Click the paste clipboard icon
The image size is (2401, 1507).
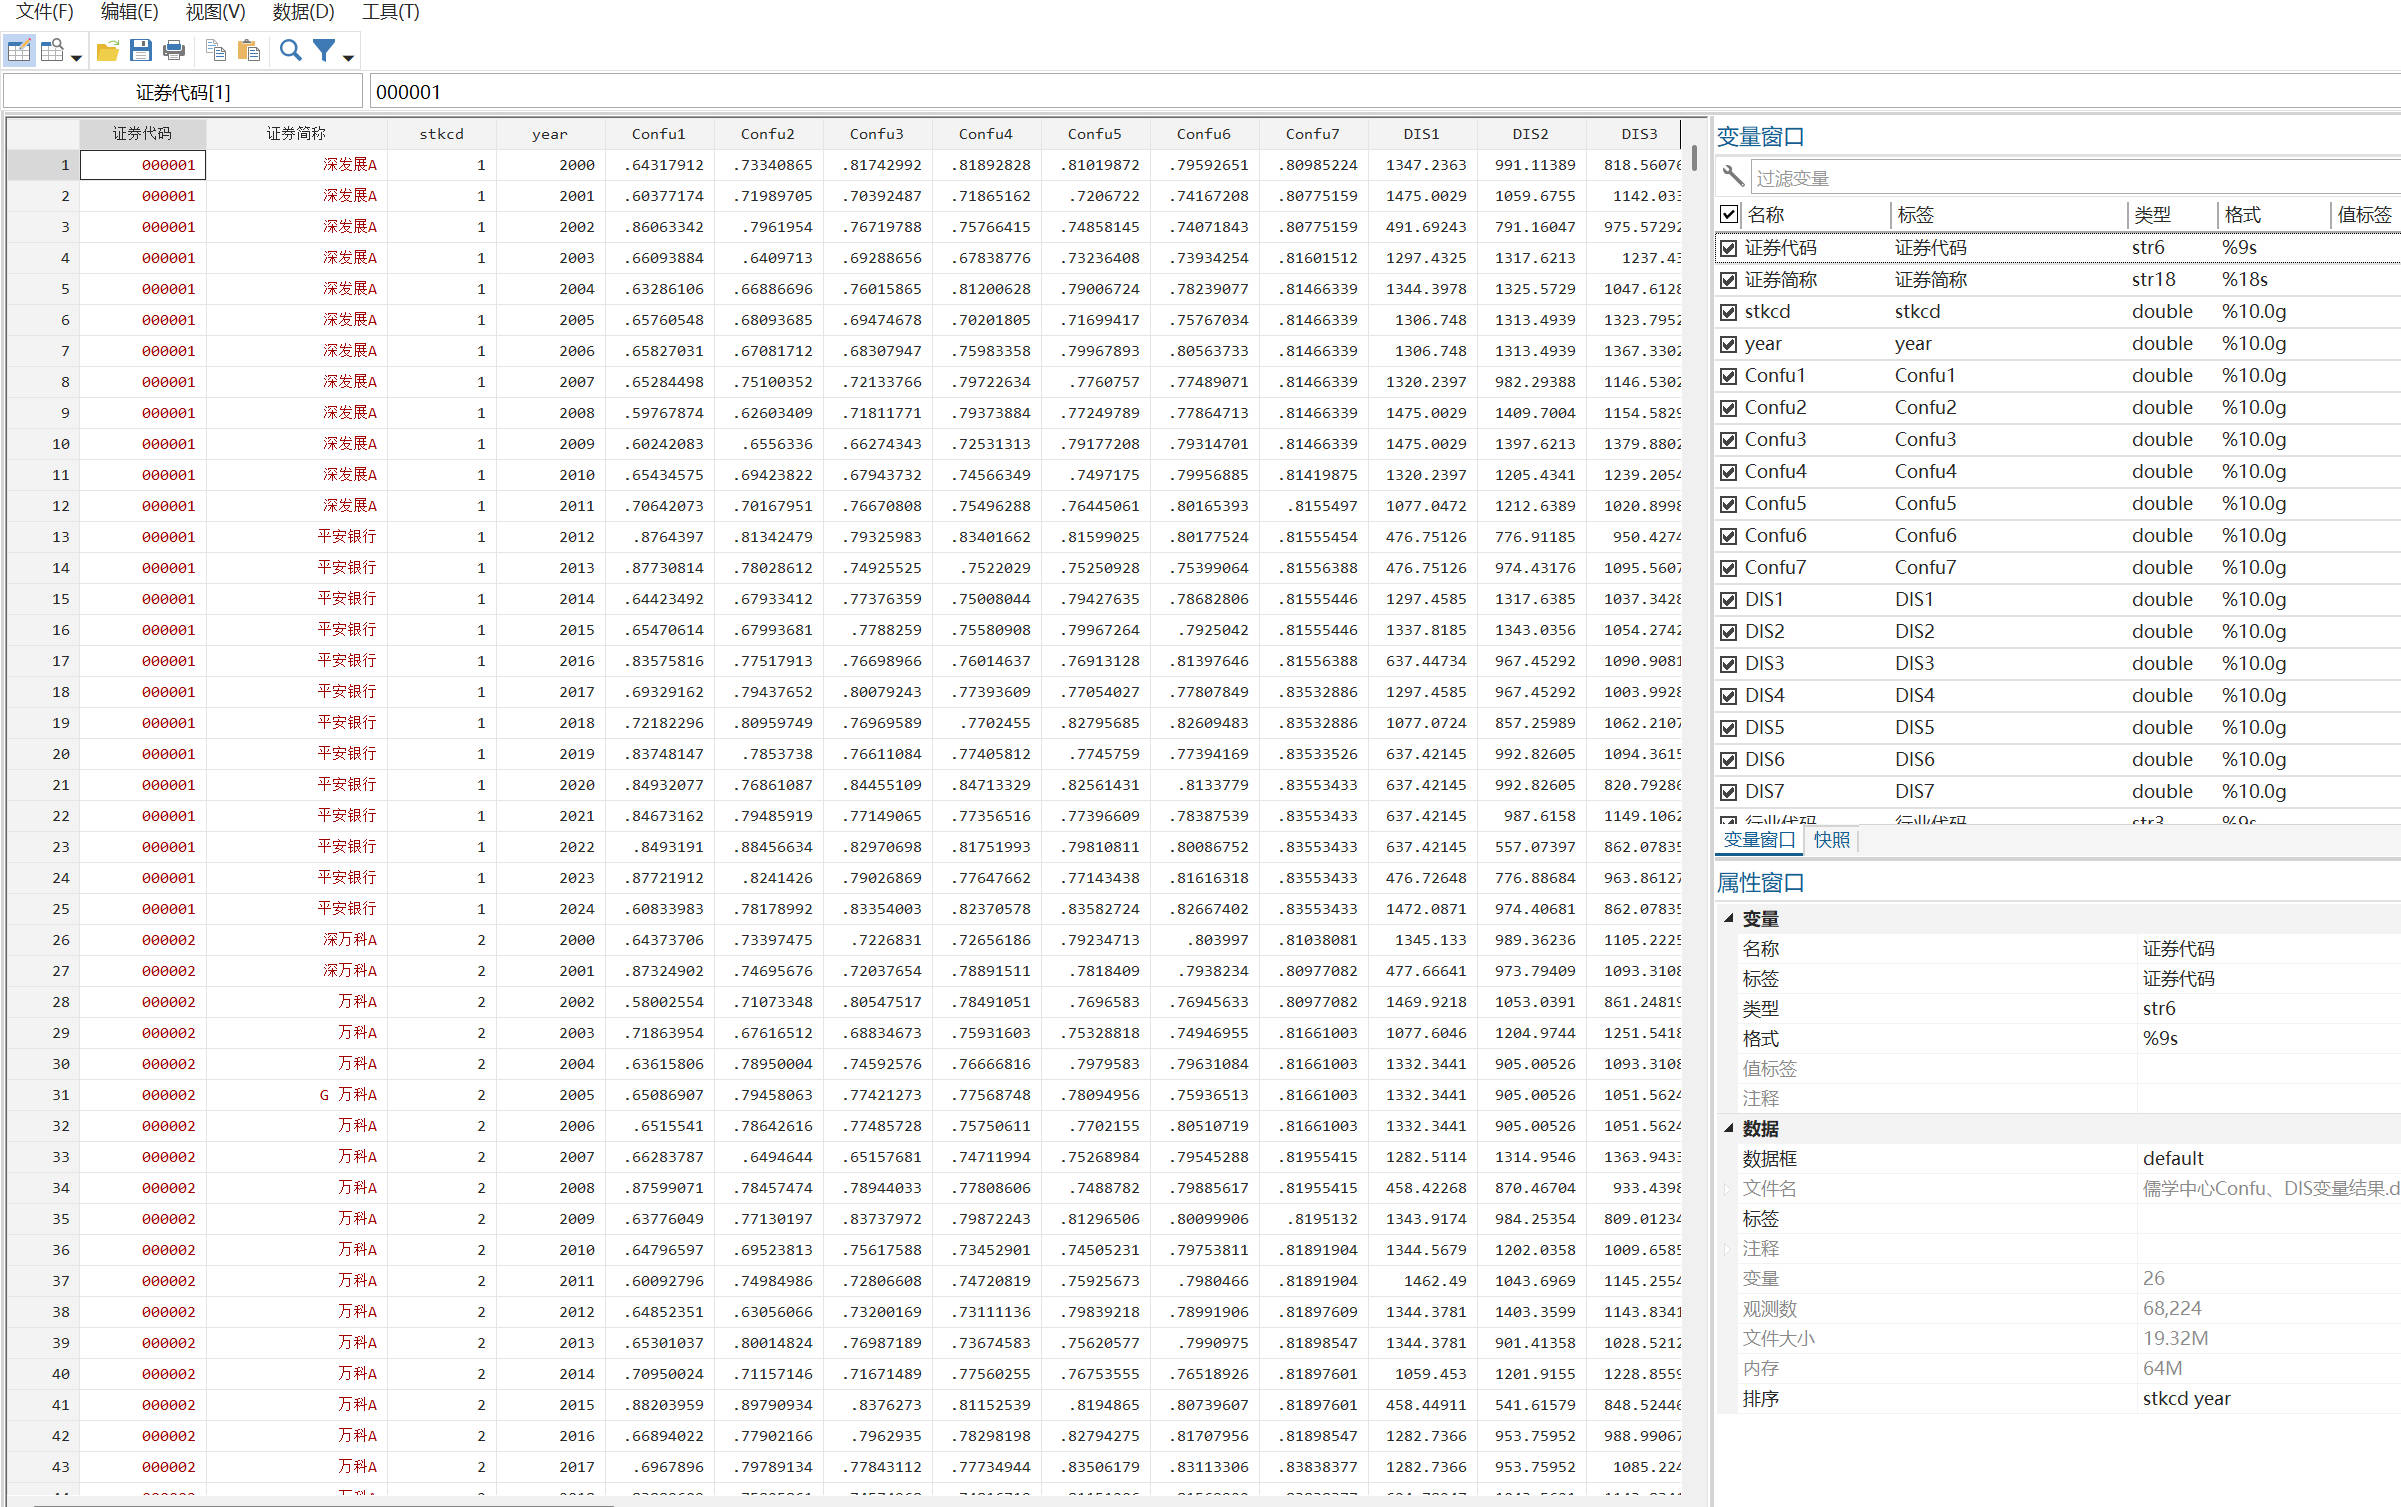pyautogui.click(x=249, y=50)
